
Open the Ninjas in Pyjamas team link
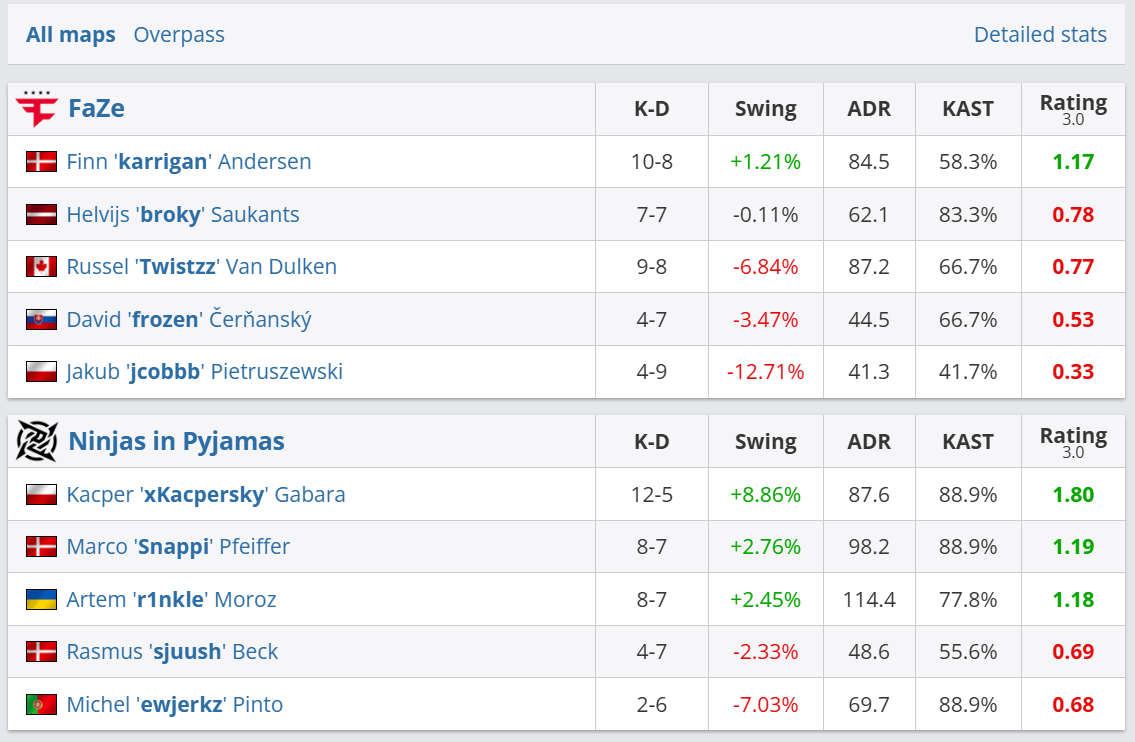click(176, 441)
